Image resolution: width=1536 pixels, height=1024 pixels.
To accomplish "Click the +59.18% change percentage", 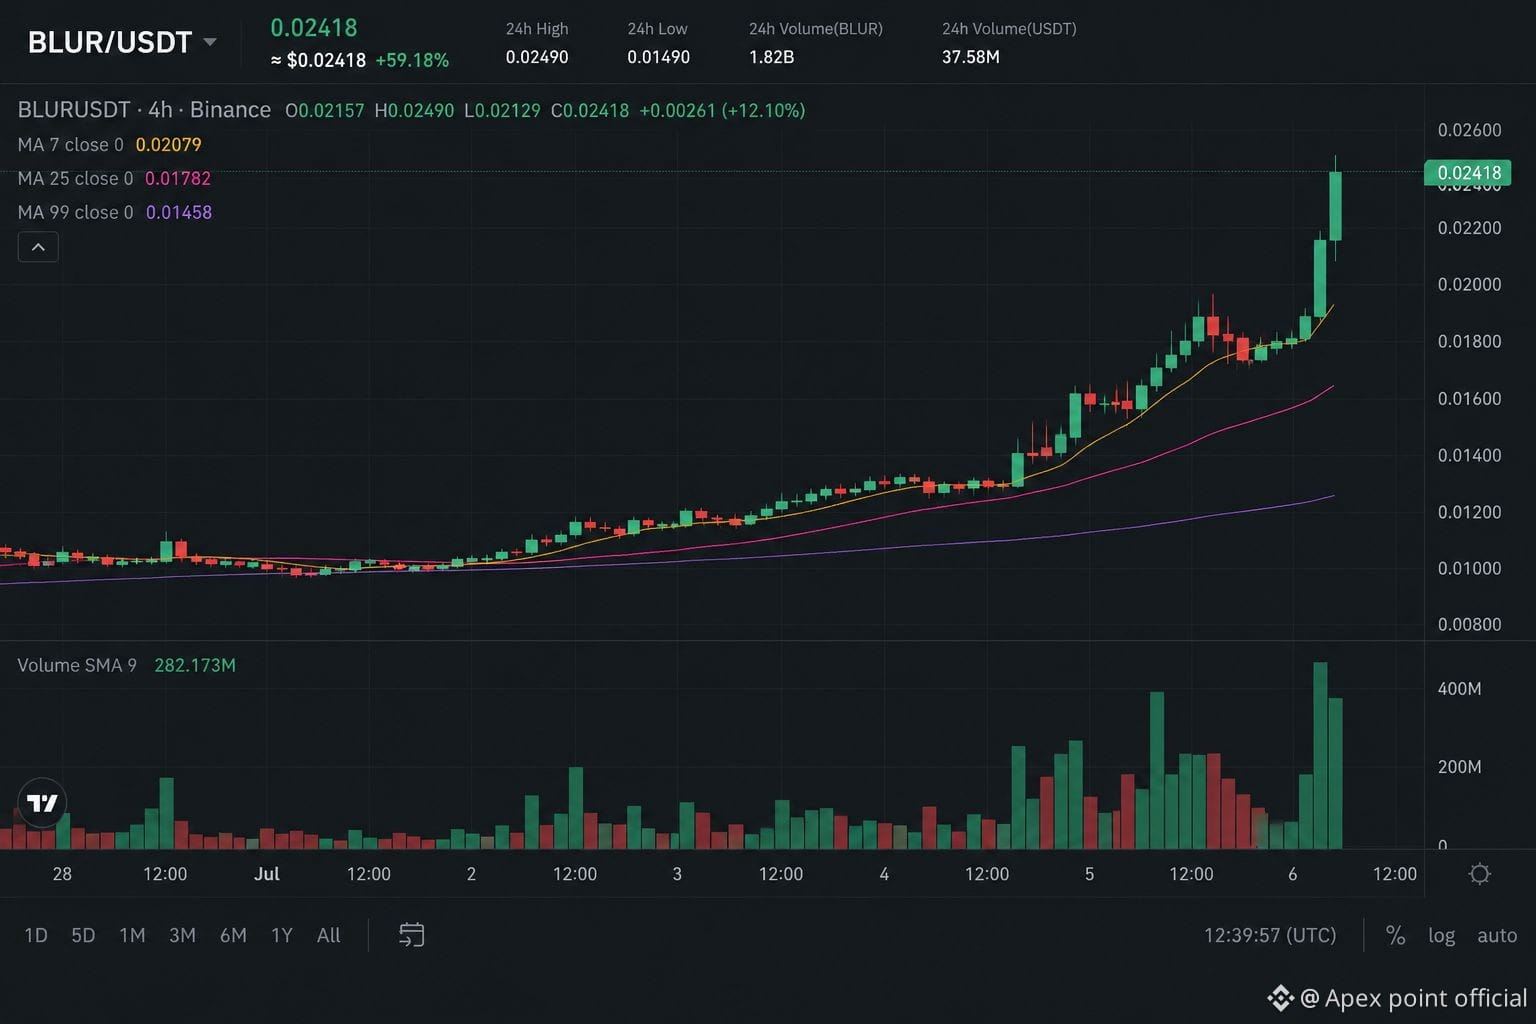I will tap(412, 60).
